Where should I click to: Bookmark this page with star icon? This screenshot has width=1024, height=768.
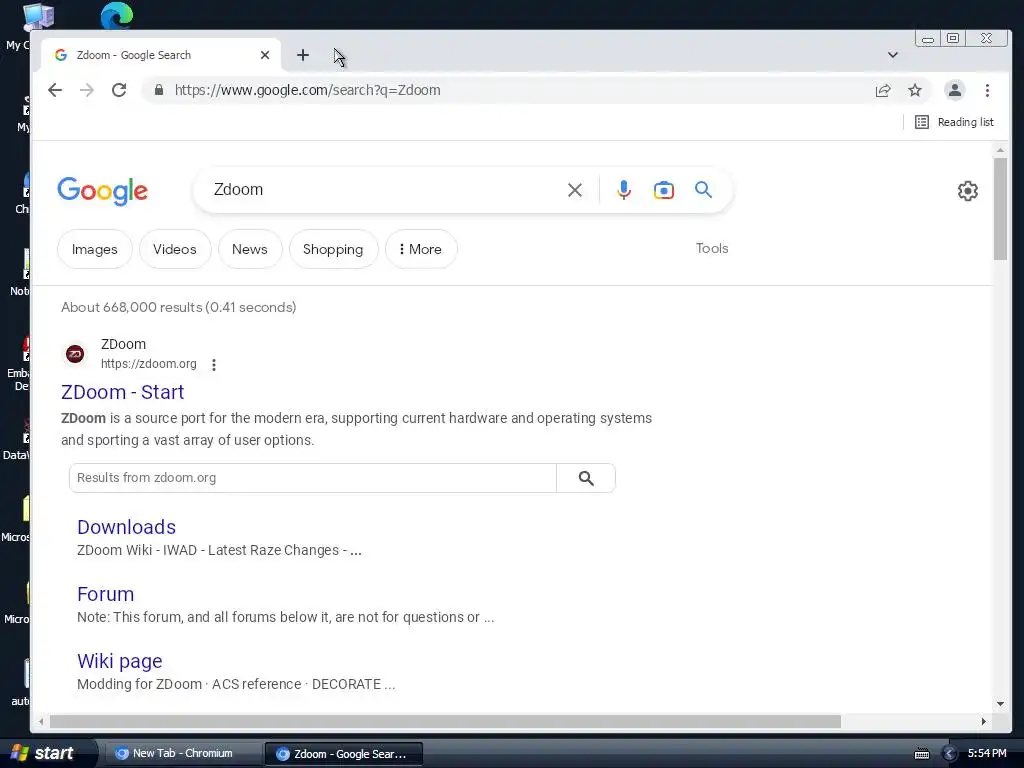pyautogui.click(x=915, y=90)
